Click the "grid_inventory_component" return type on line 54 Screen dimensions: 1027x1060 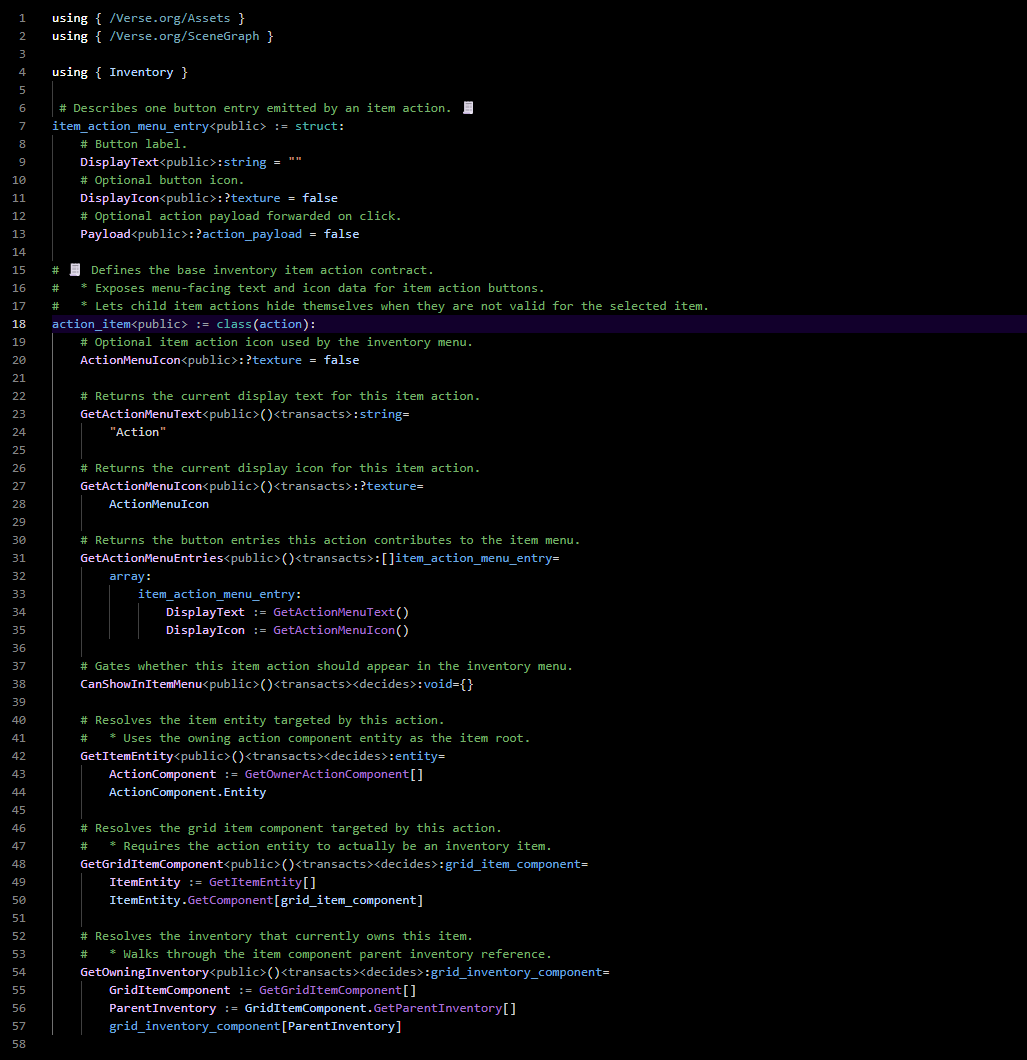(516, 972)
